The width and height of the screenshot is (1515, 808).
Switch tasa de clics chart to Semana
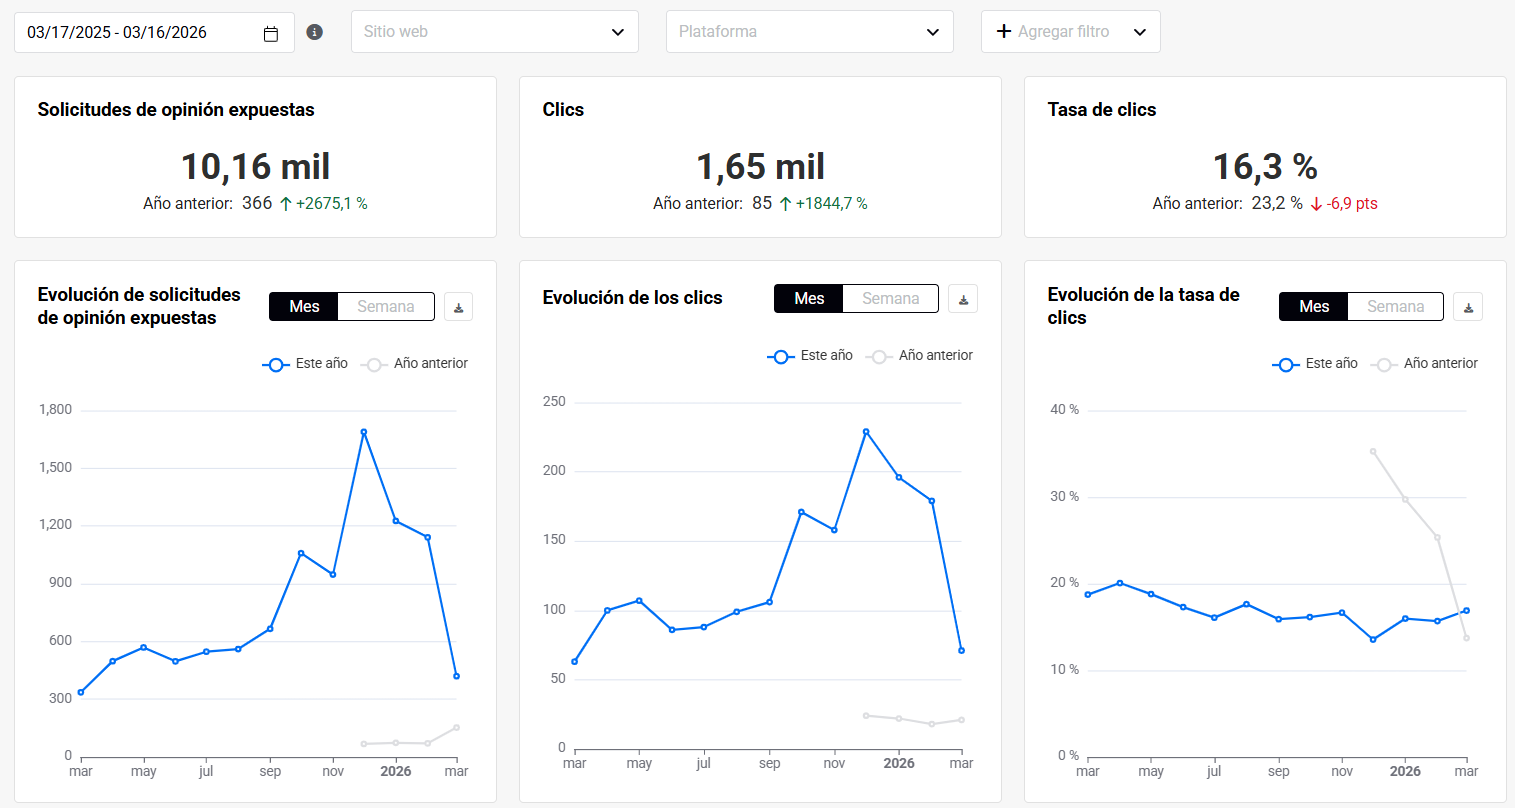(1395, 307)
